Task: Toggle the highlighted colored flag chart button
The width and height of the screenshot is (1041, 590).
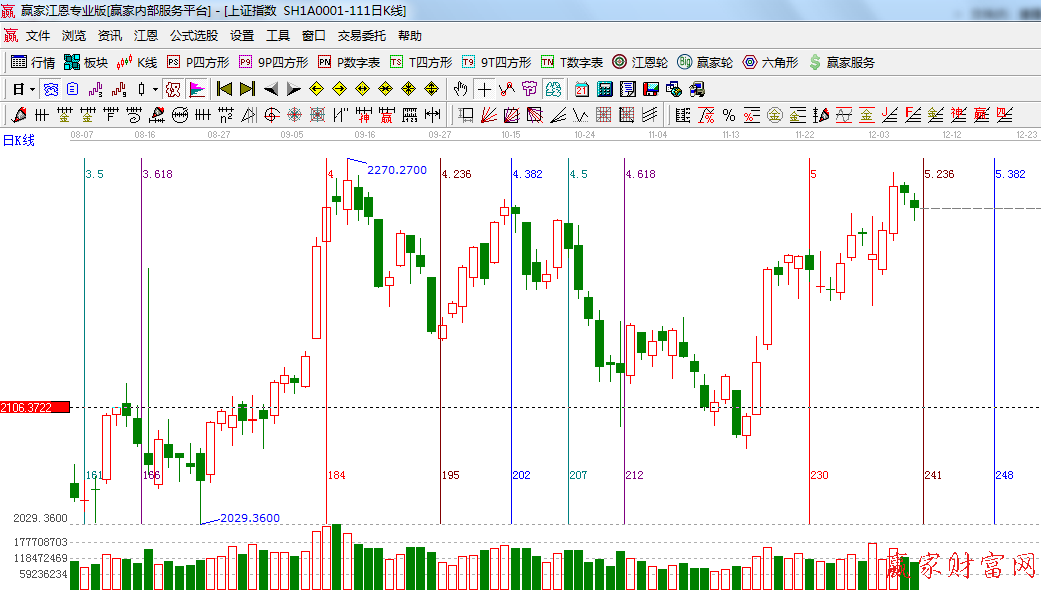Action: click(197, 89)
